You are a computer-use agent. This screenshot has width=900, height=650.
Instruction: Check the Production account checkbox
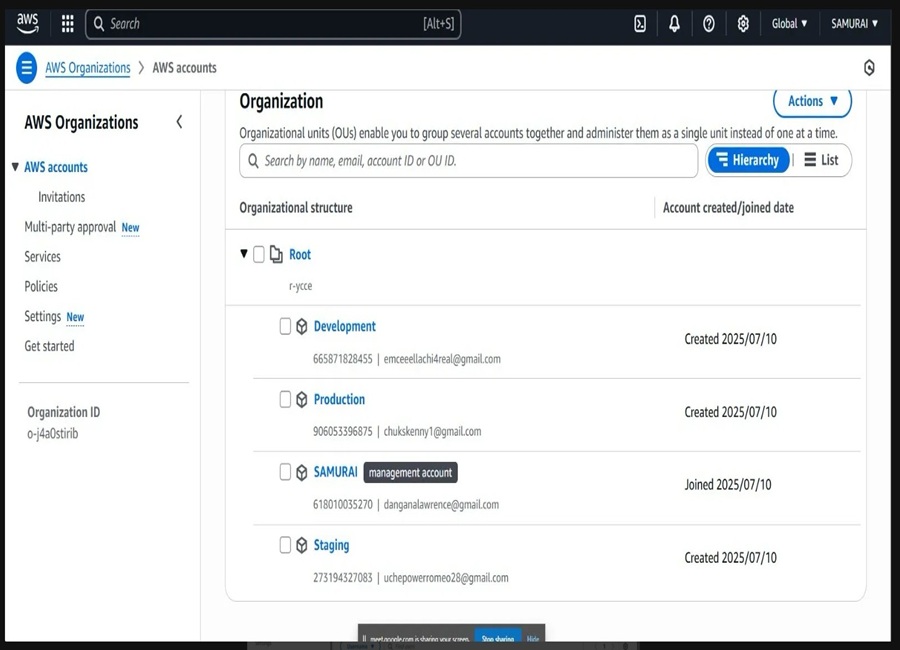(x=285, y=399)
